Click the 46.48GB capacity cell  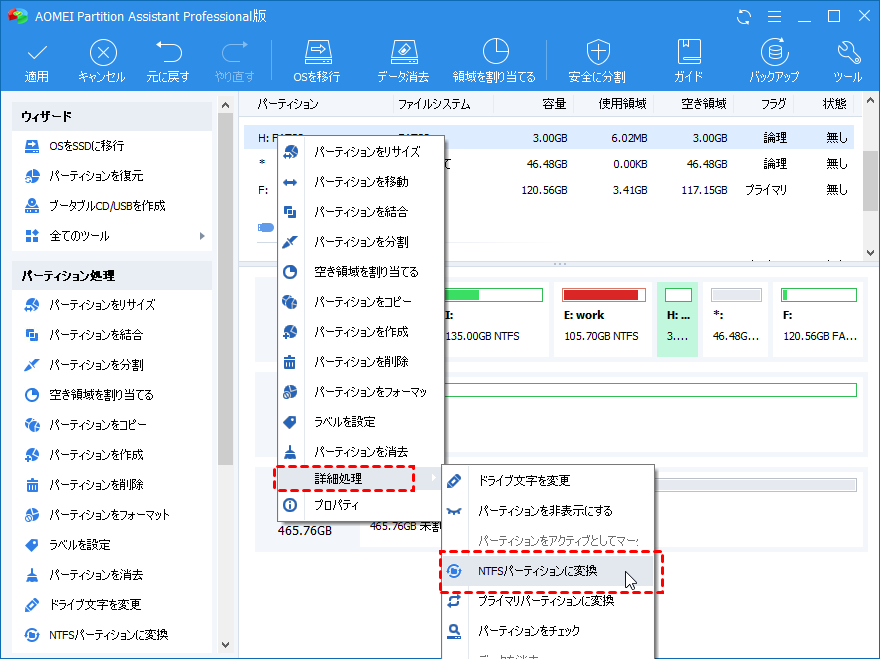pyautogui.click(x=547, y=164)
